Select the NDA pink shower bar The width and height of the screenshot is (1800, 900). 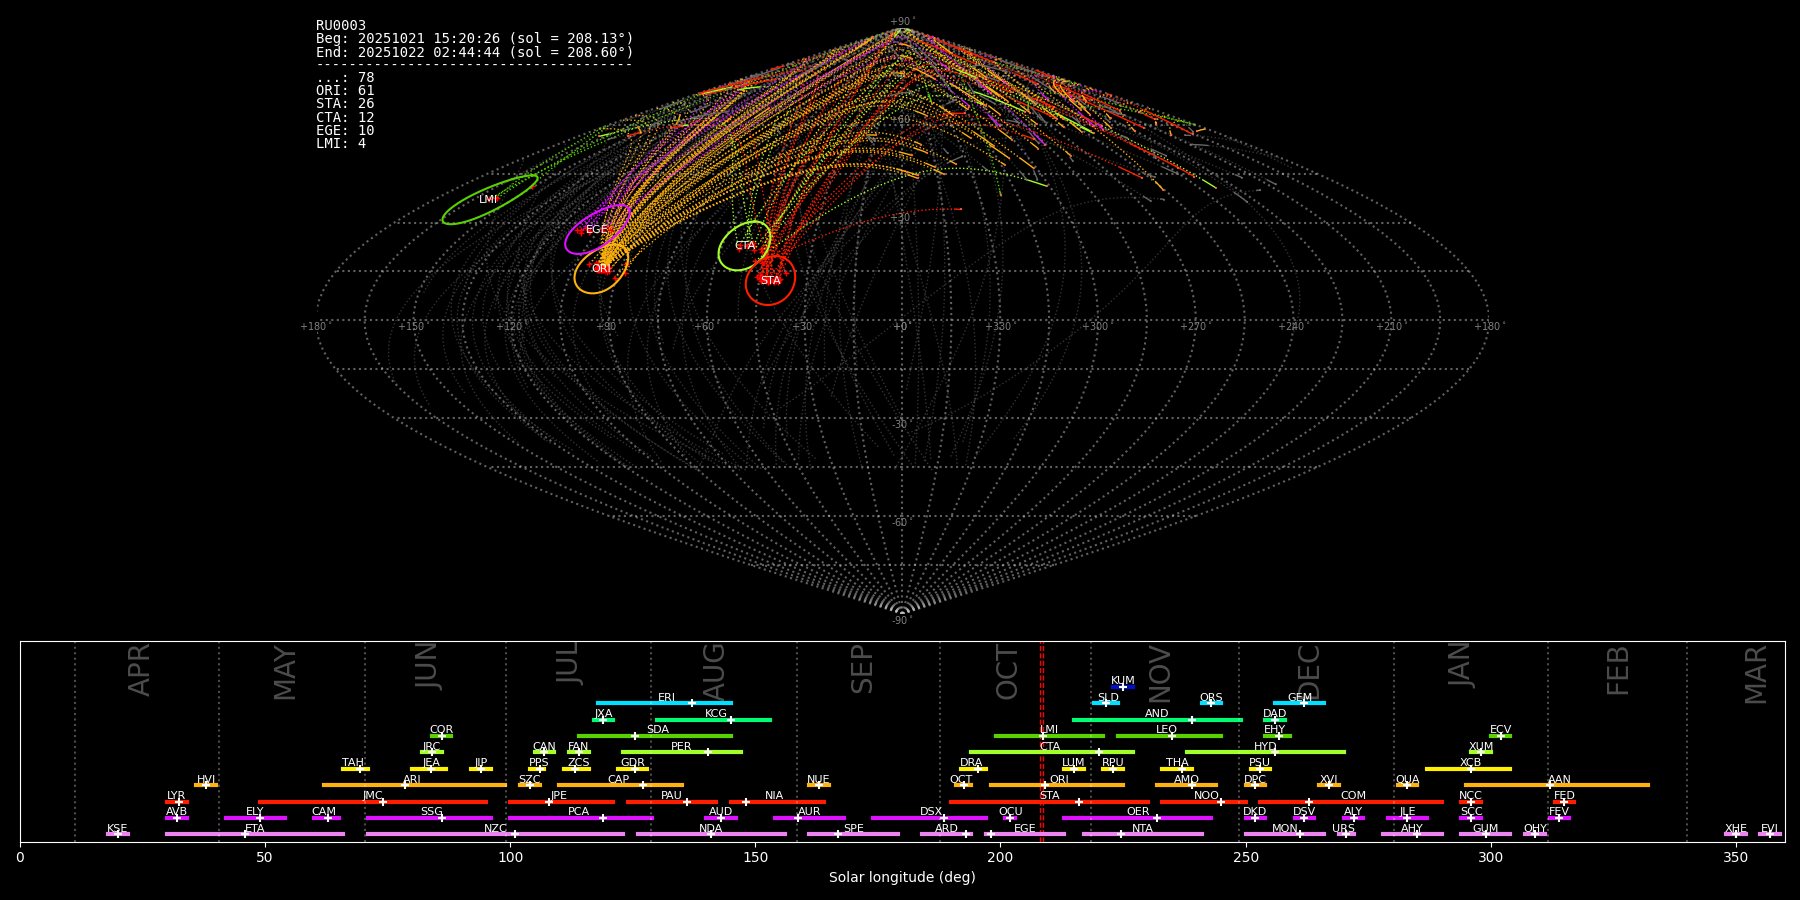[x=711, y=834]
